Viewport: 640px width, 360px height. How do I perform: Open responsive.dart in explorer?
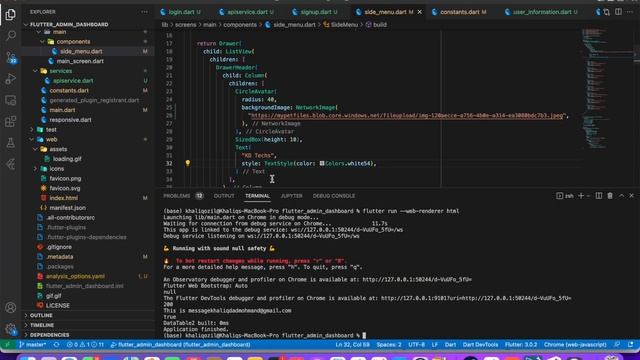click(x=70, y=120)
